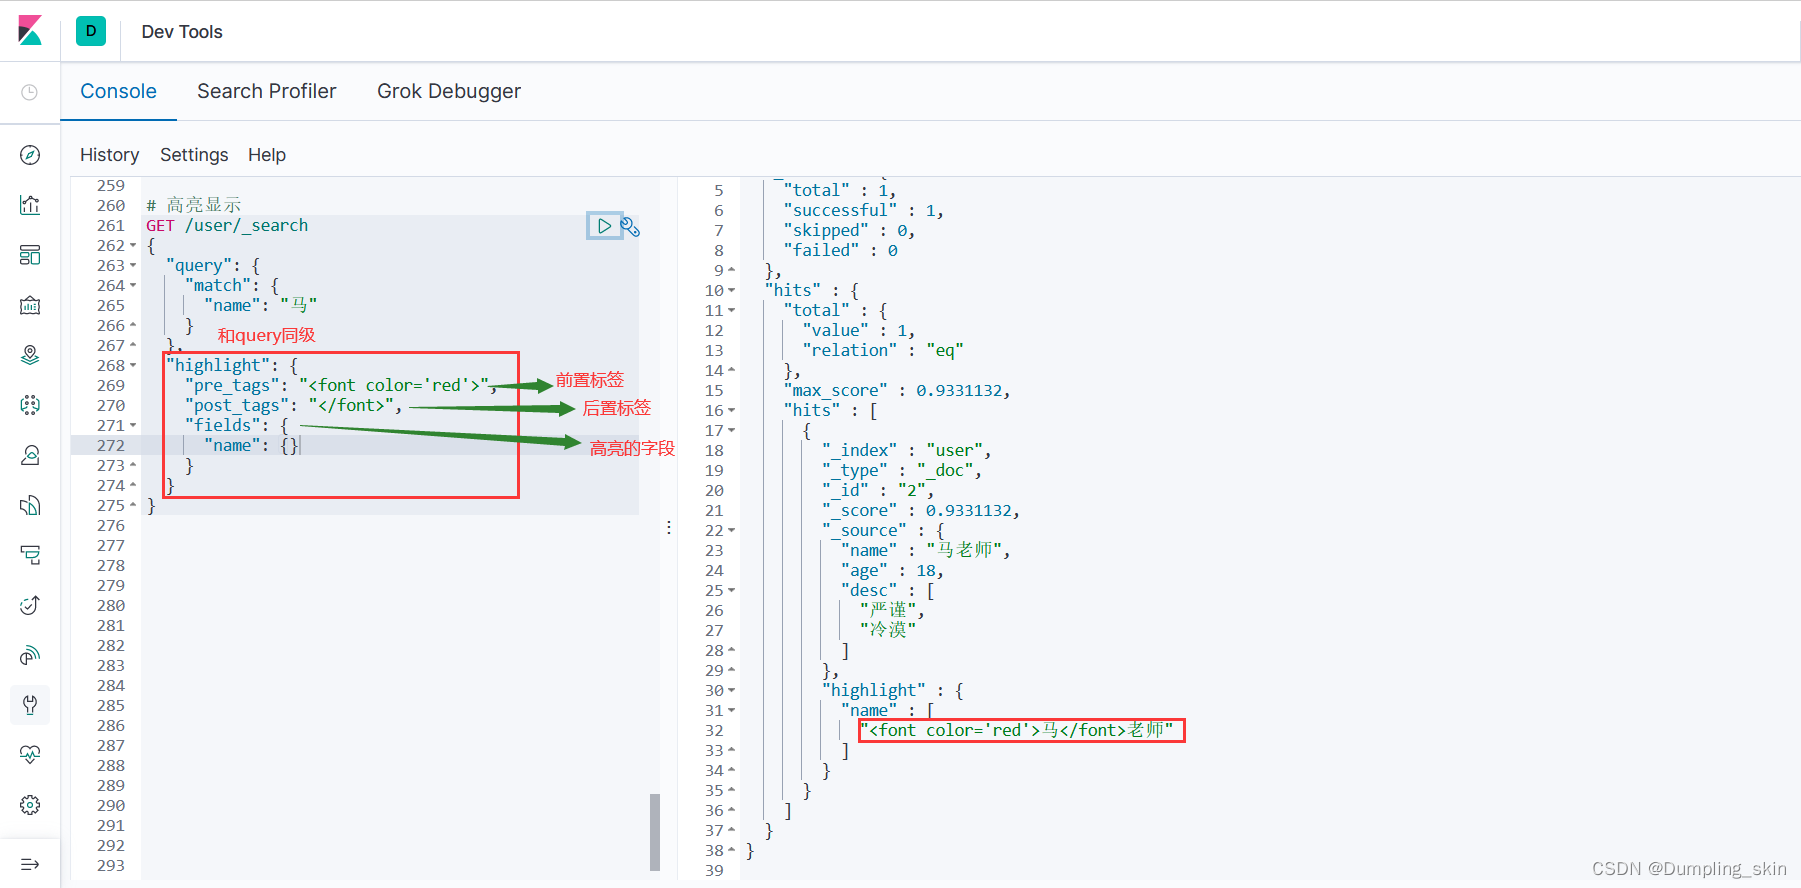The height and width of the screenshot is (888, 1801).
Task: Switch to the Grok Debugger tab
Action: (x=449, y=91)
